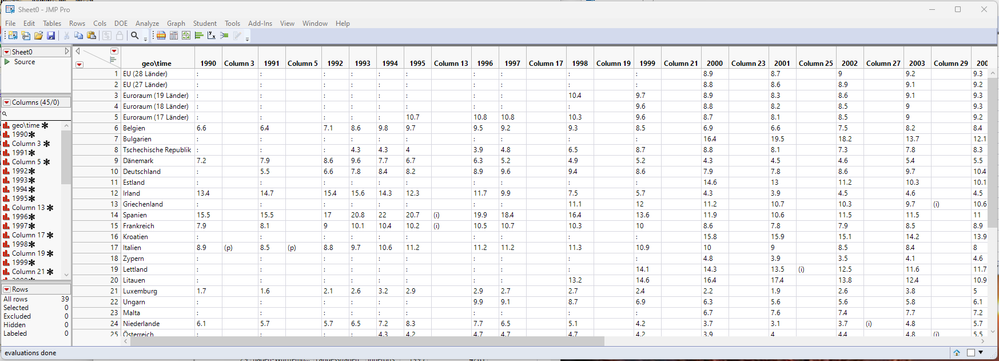Open the upper red triangle columns menu in table corner
The image size is (999, 361).
click(x=114, y=51)
